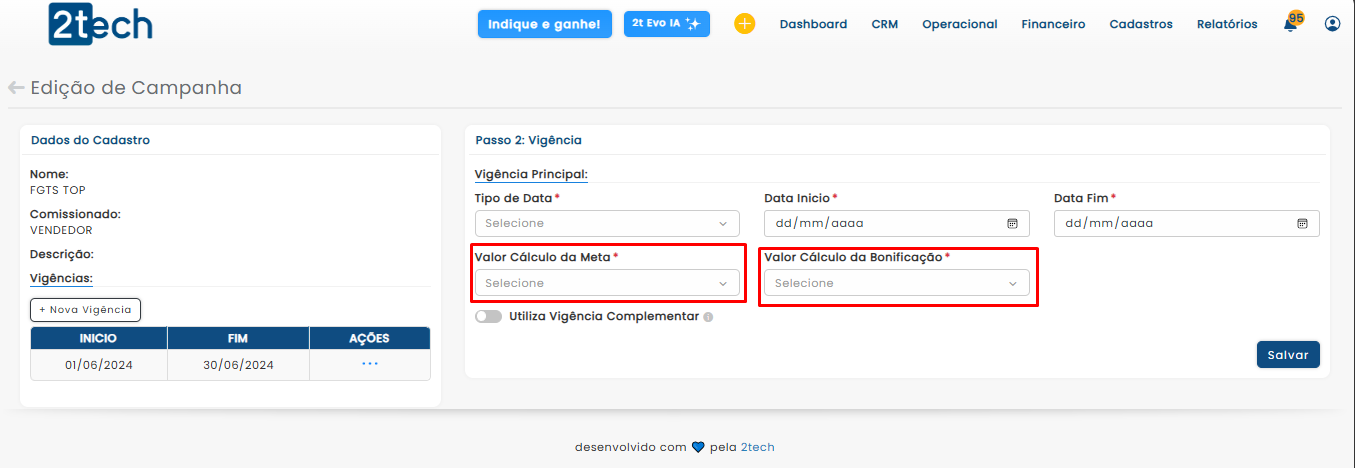This screenshot has width=1355, height=468.
Task: Click the Salvar button
Action: point(1288,355)
